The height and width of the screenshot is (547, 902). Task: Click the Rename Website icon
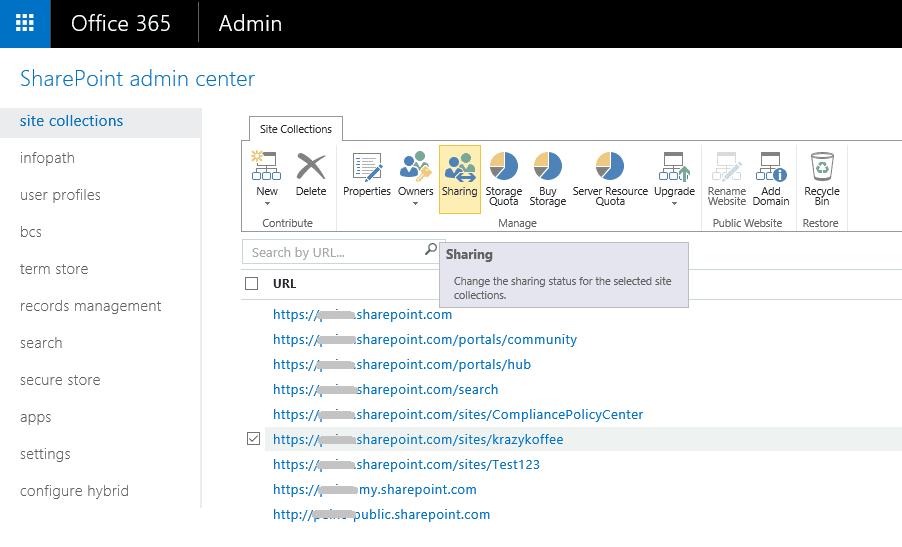727,166
